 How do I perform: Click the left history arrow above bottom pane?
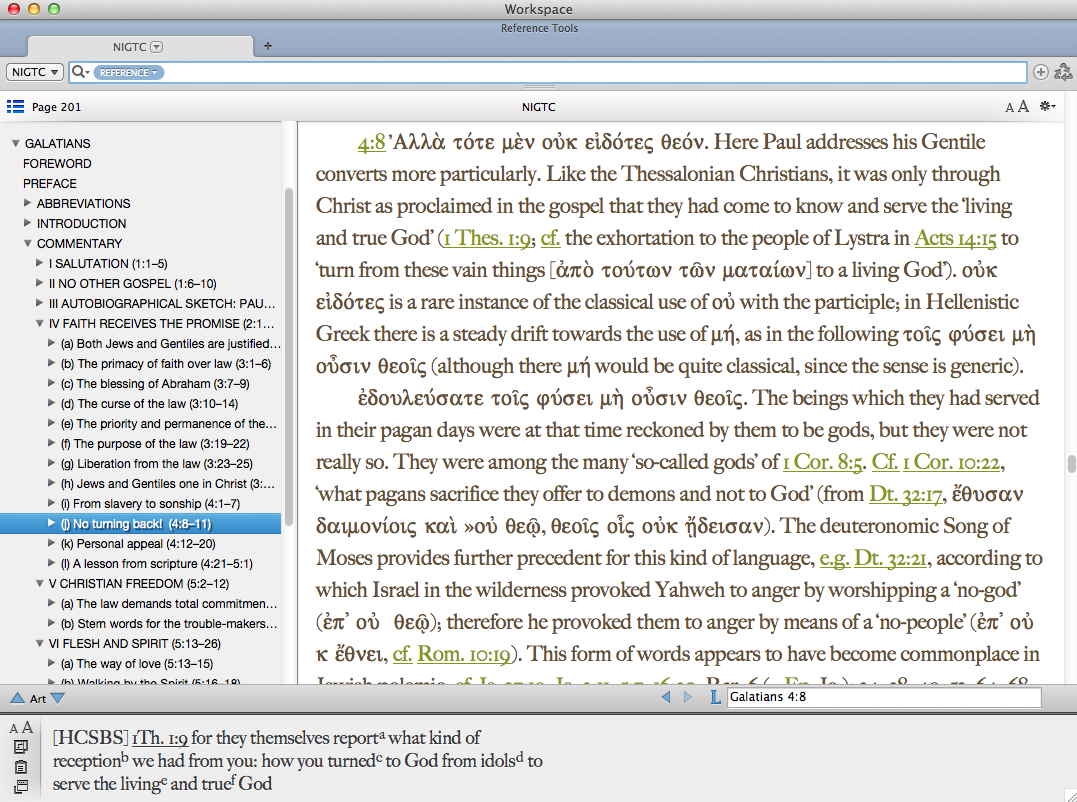(666, 697)
